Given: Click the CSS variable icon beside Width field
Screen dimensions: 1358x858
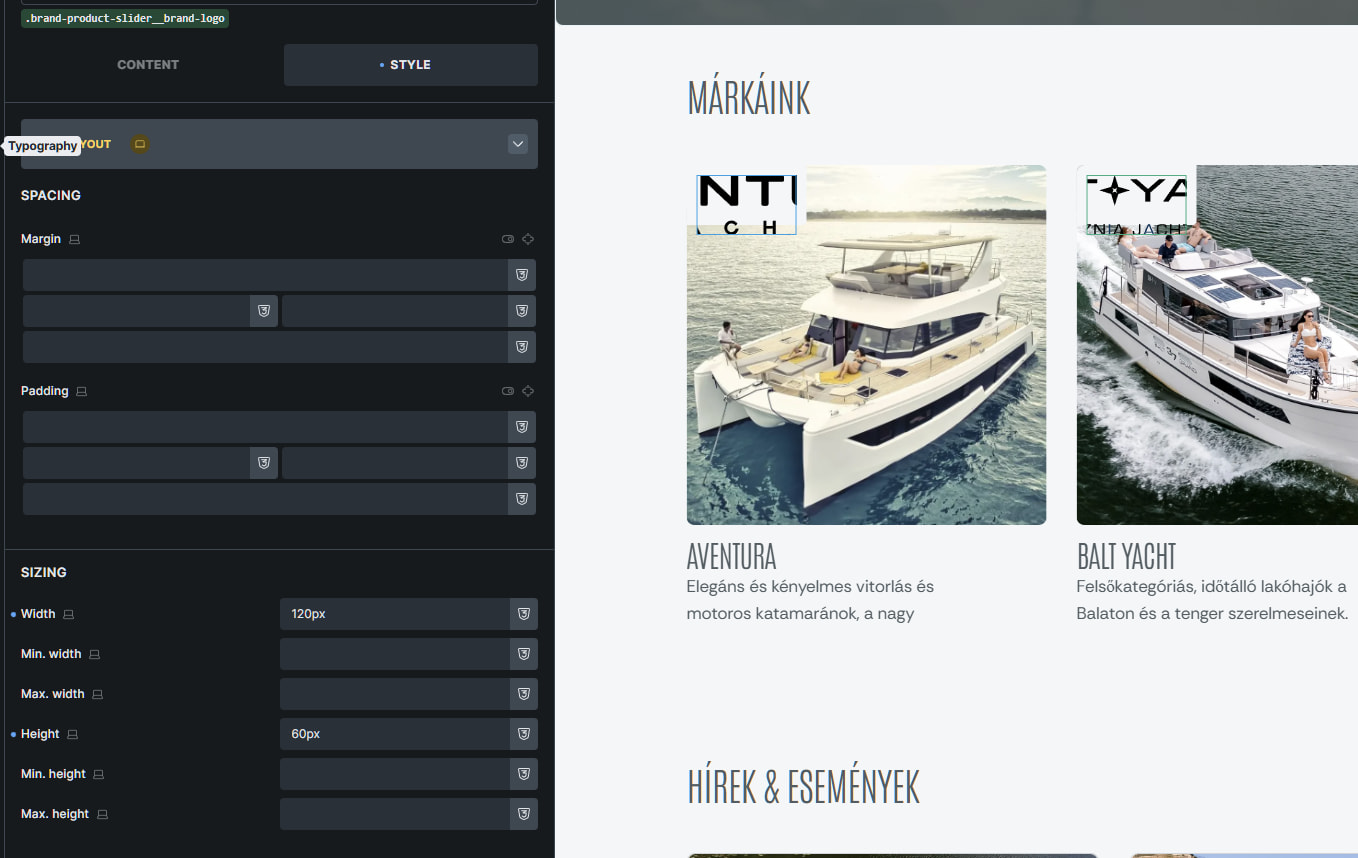Looking at the screenshot, I should [523, 614].
